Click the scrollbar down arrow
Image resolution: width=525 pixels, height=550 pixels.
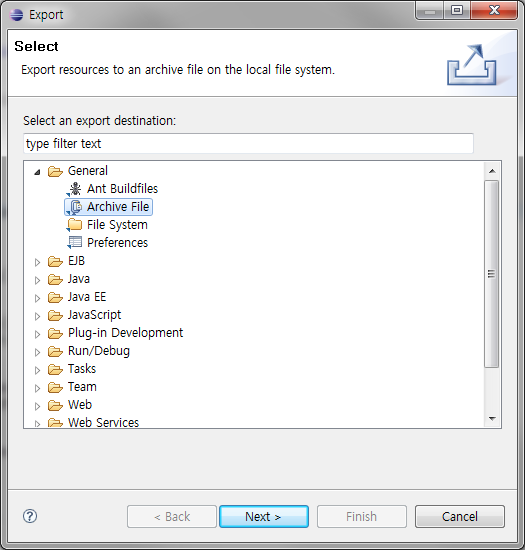pos(492,418)
